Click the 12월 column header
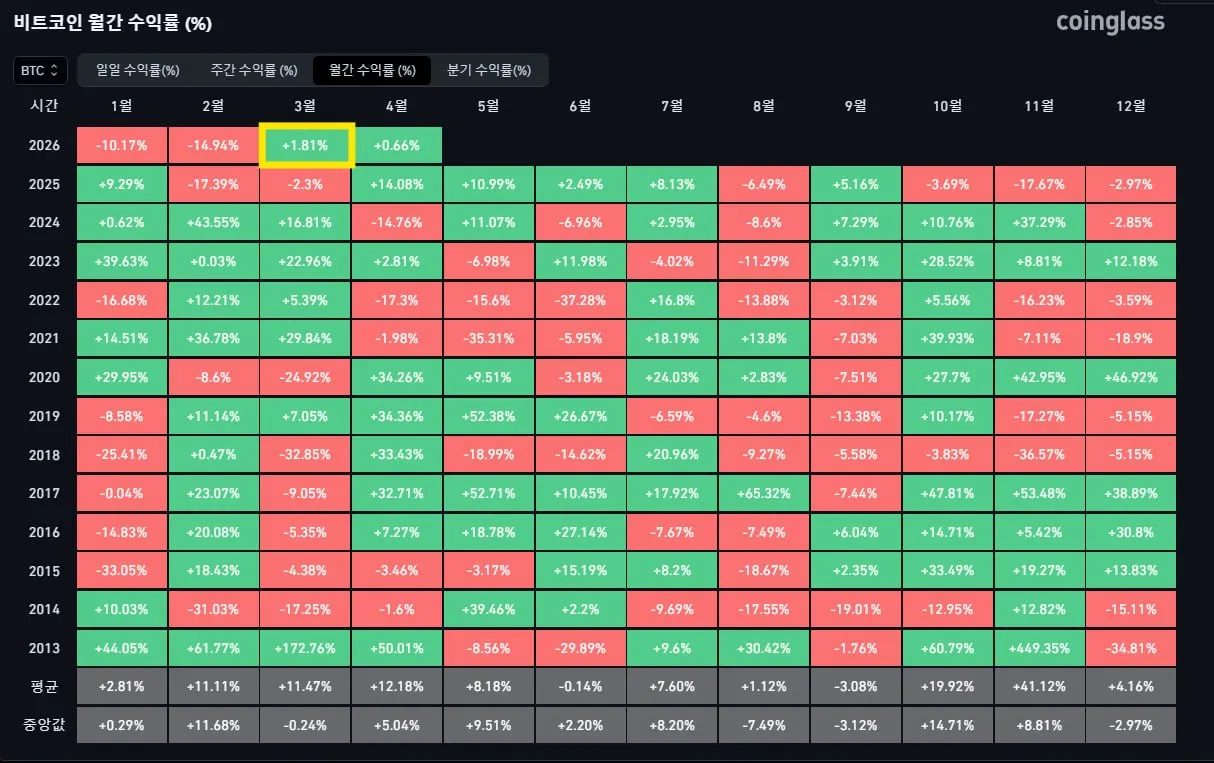Viewport: 1214px width, 763px height. pyautogui.click(x=1130, y=106)
